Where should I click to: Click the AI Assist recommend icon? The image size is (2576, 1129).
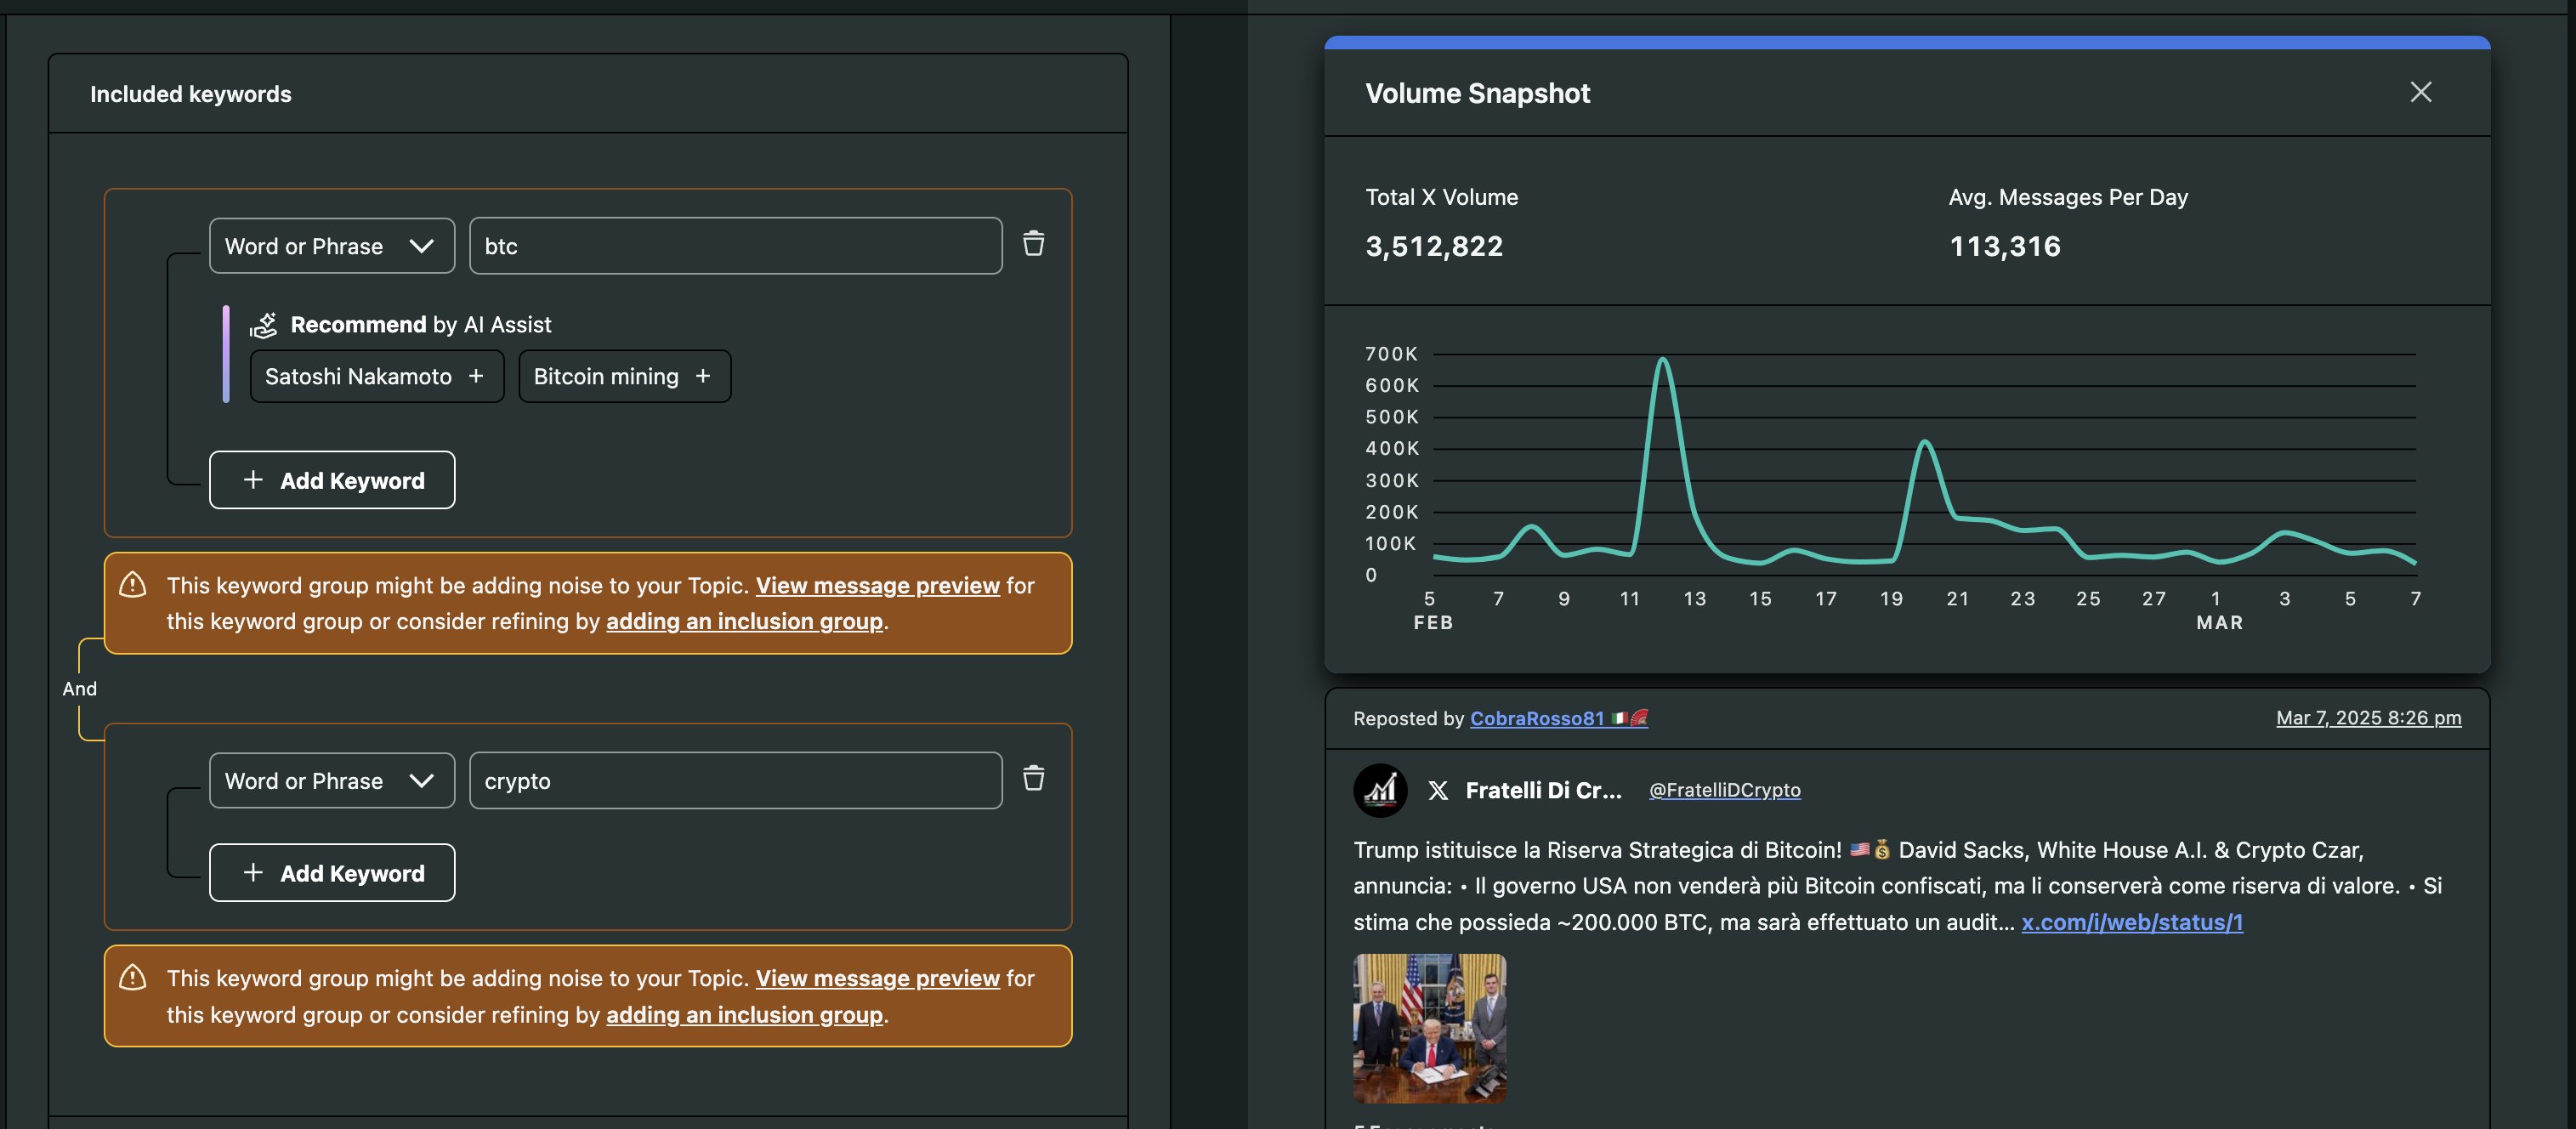click(263, 325)
